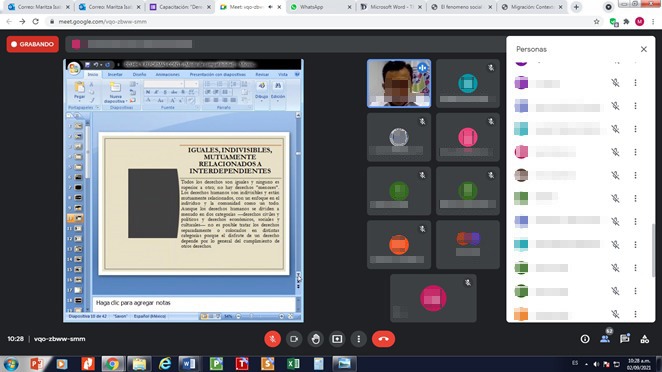The image size is (662, 372).
Task: Raise hand in the meeting
Action: [x=315, y=339]
